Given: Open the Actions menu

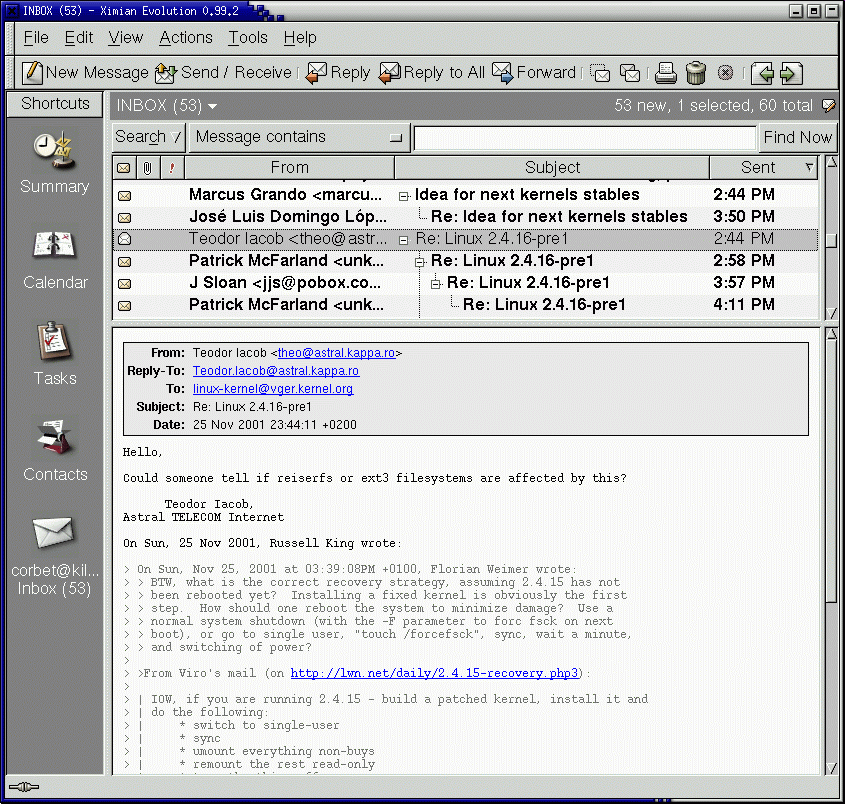Looking at the screenshot, I should [x=186, y=38].
